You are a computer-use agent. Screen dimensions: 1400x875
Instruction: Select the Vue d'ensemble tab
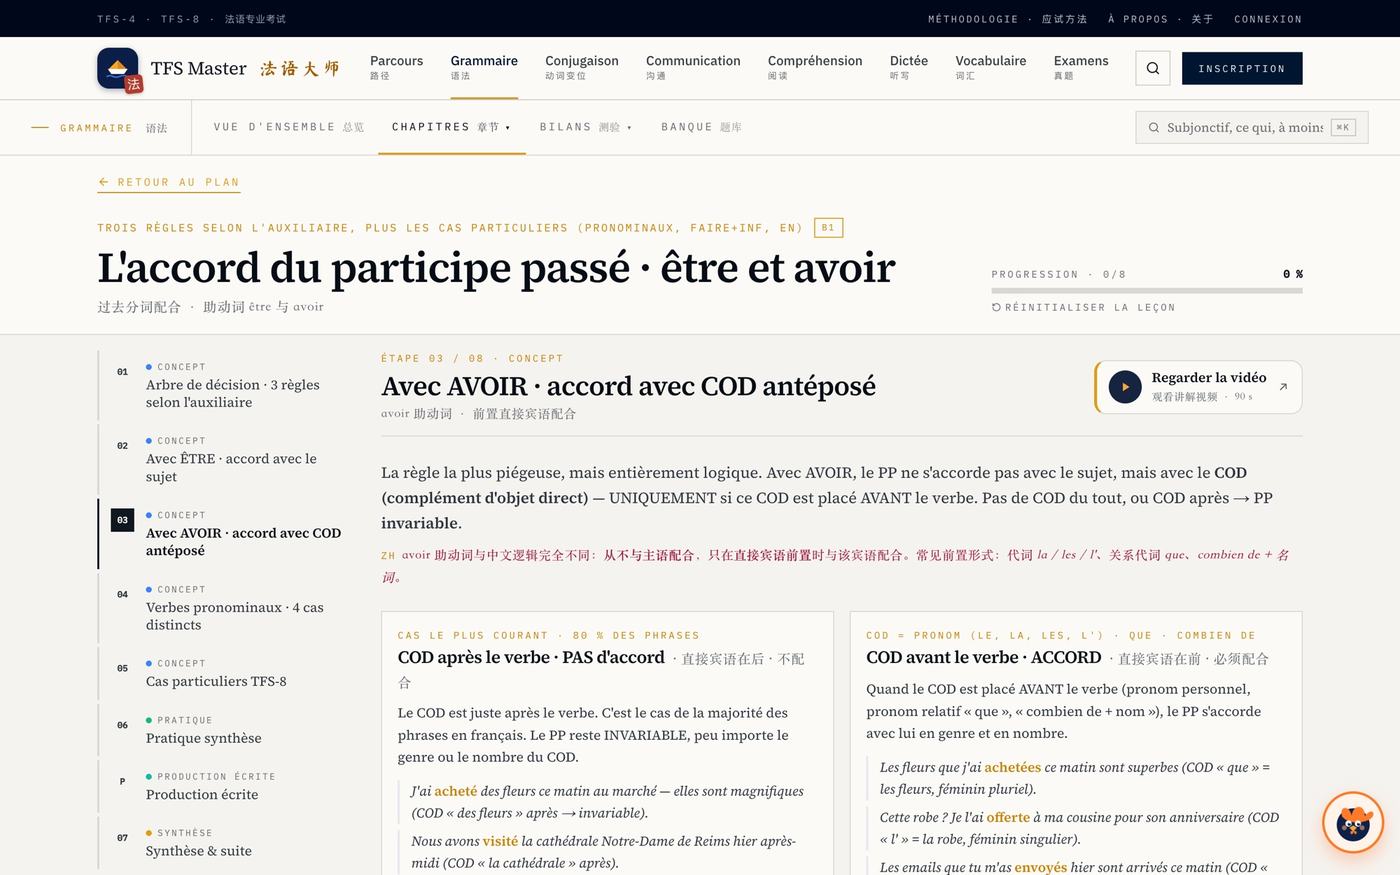(289, 127)
